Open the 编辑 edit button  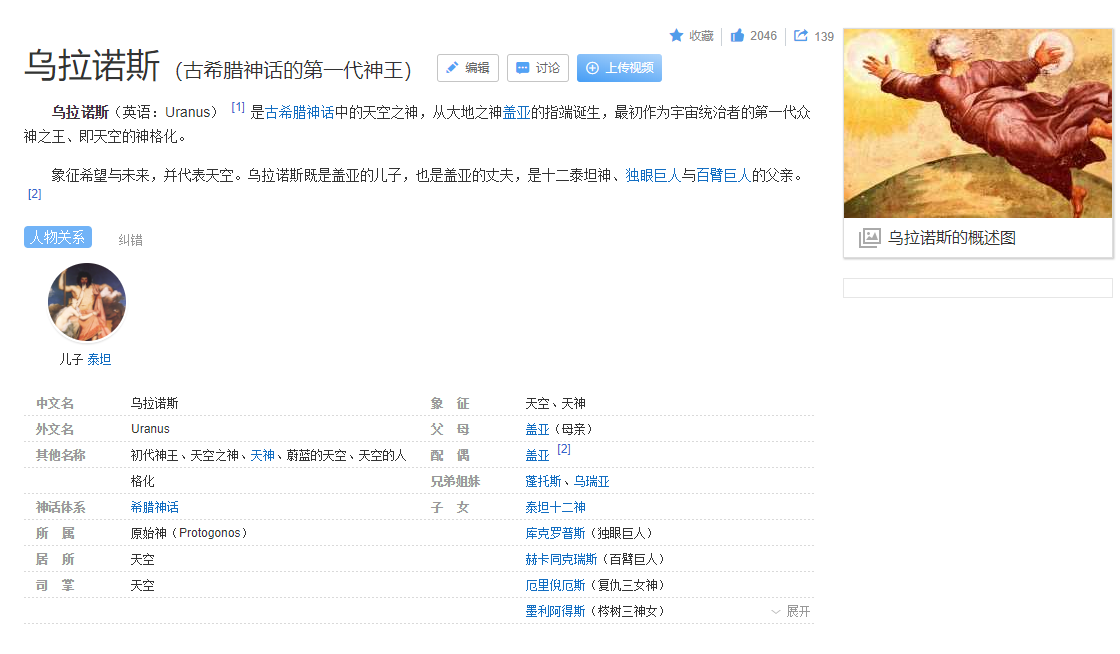468,68
